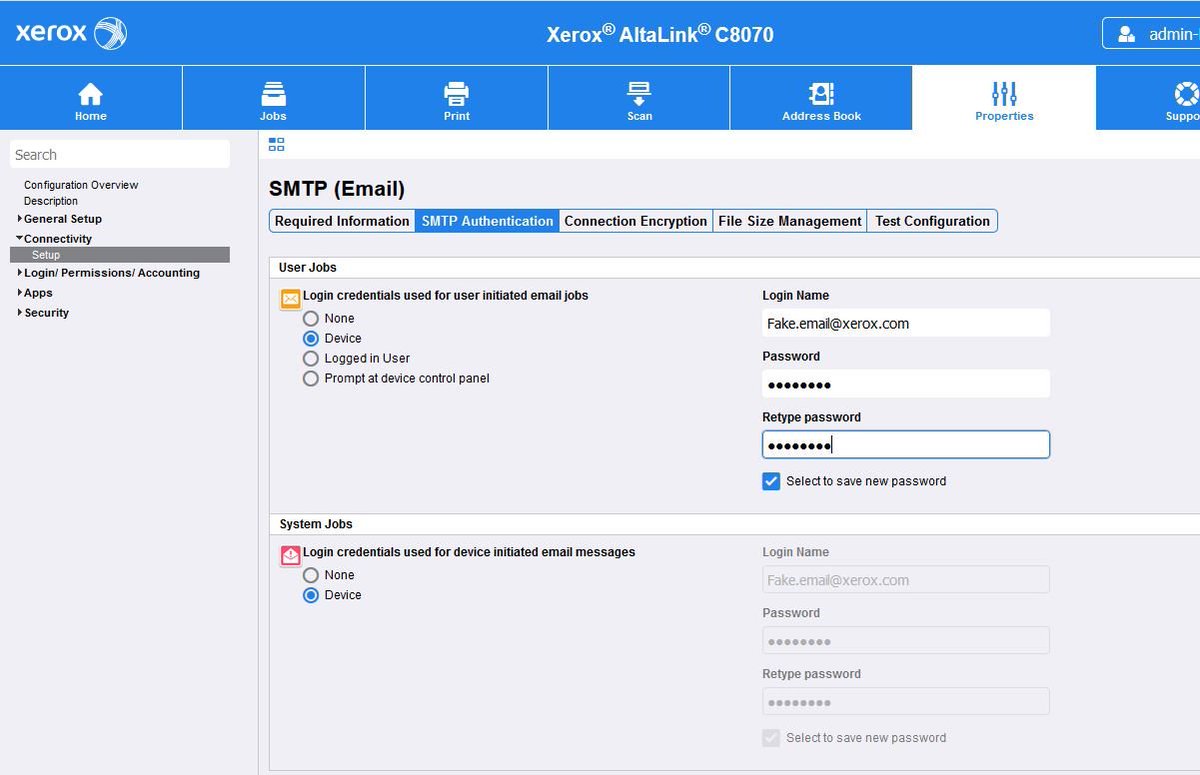The height and width of the screenshot is (775, 1200).
Task: Toggle System Jobs save new password checkbox
Action: click(771, 738)
